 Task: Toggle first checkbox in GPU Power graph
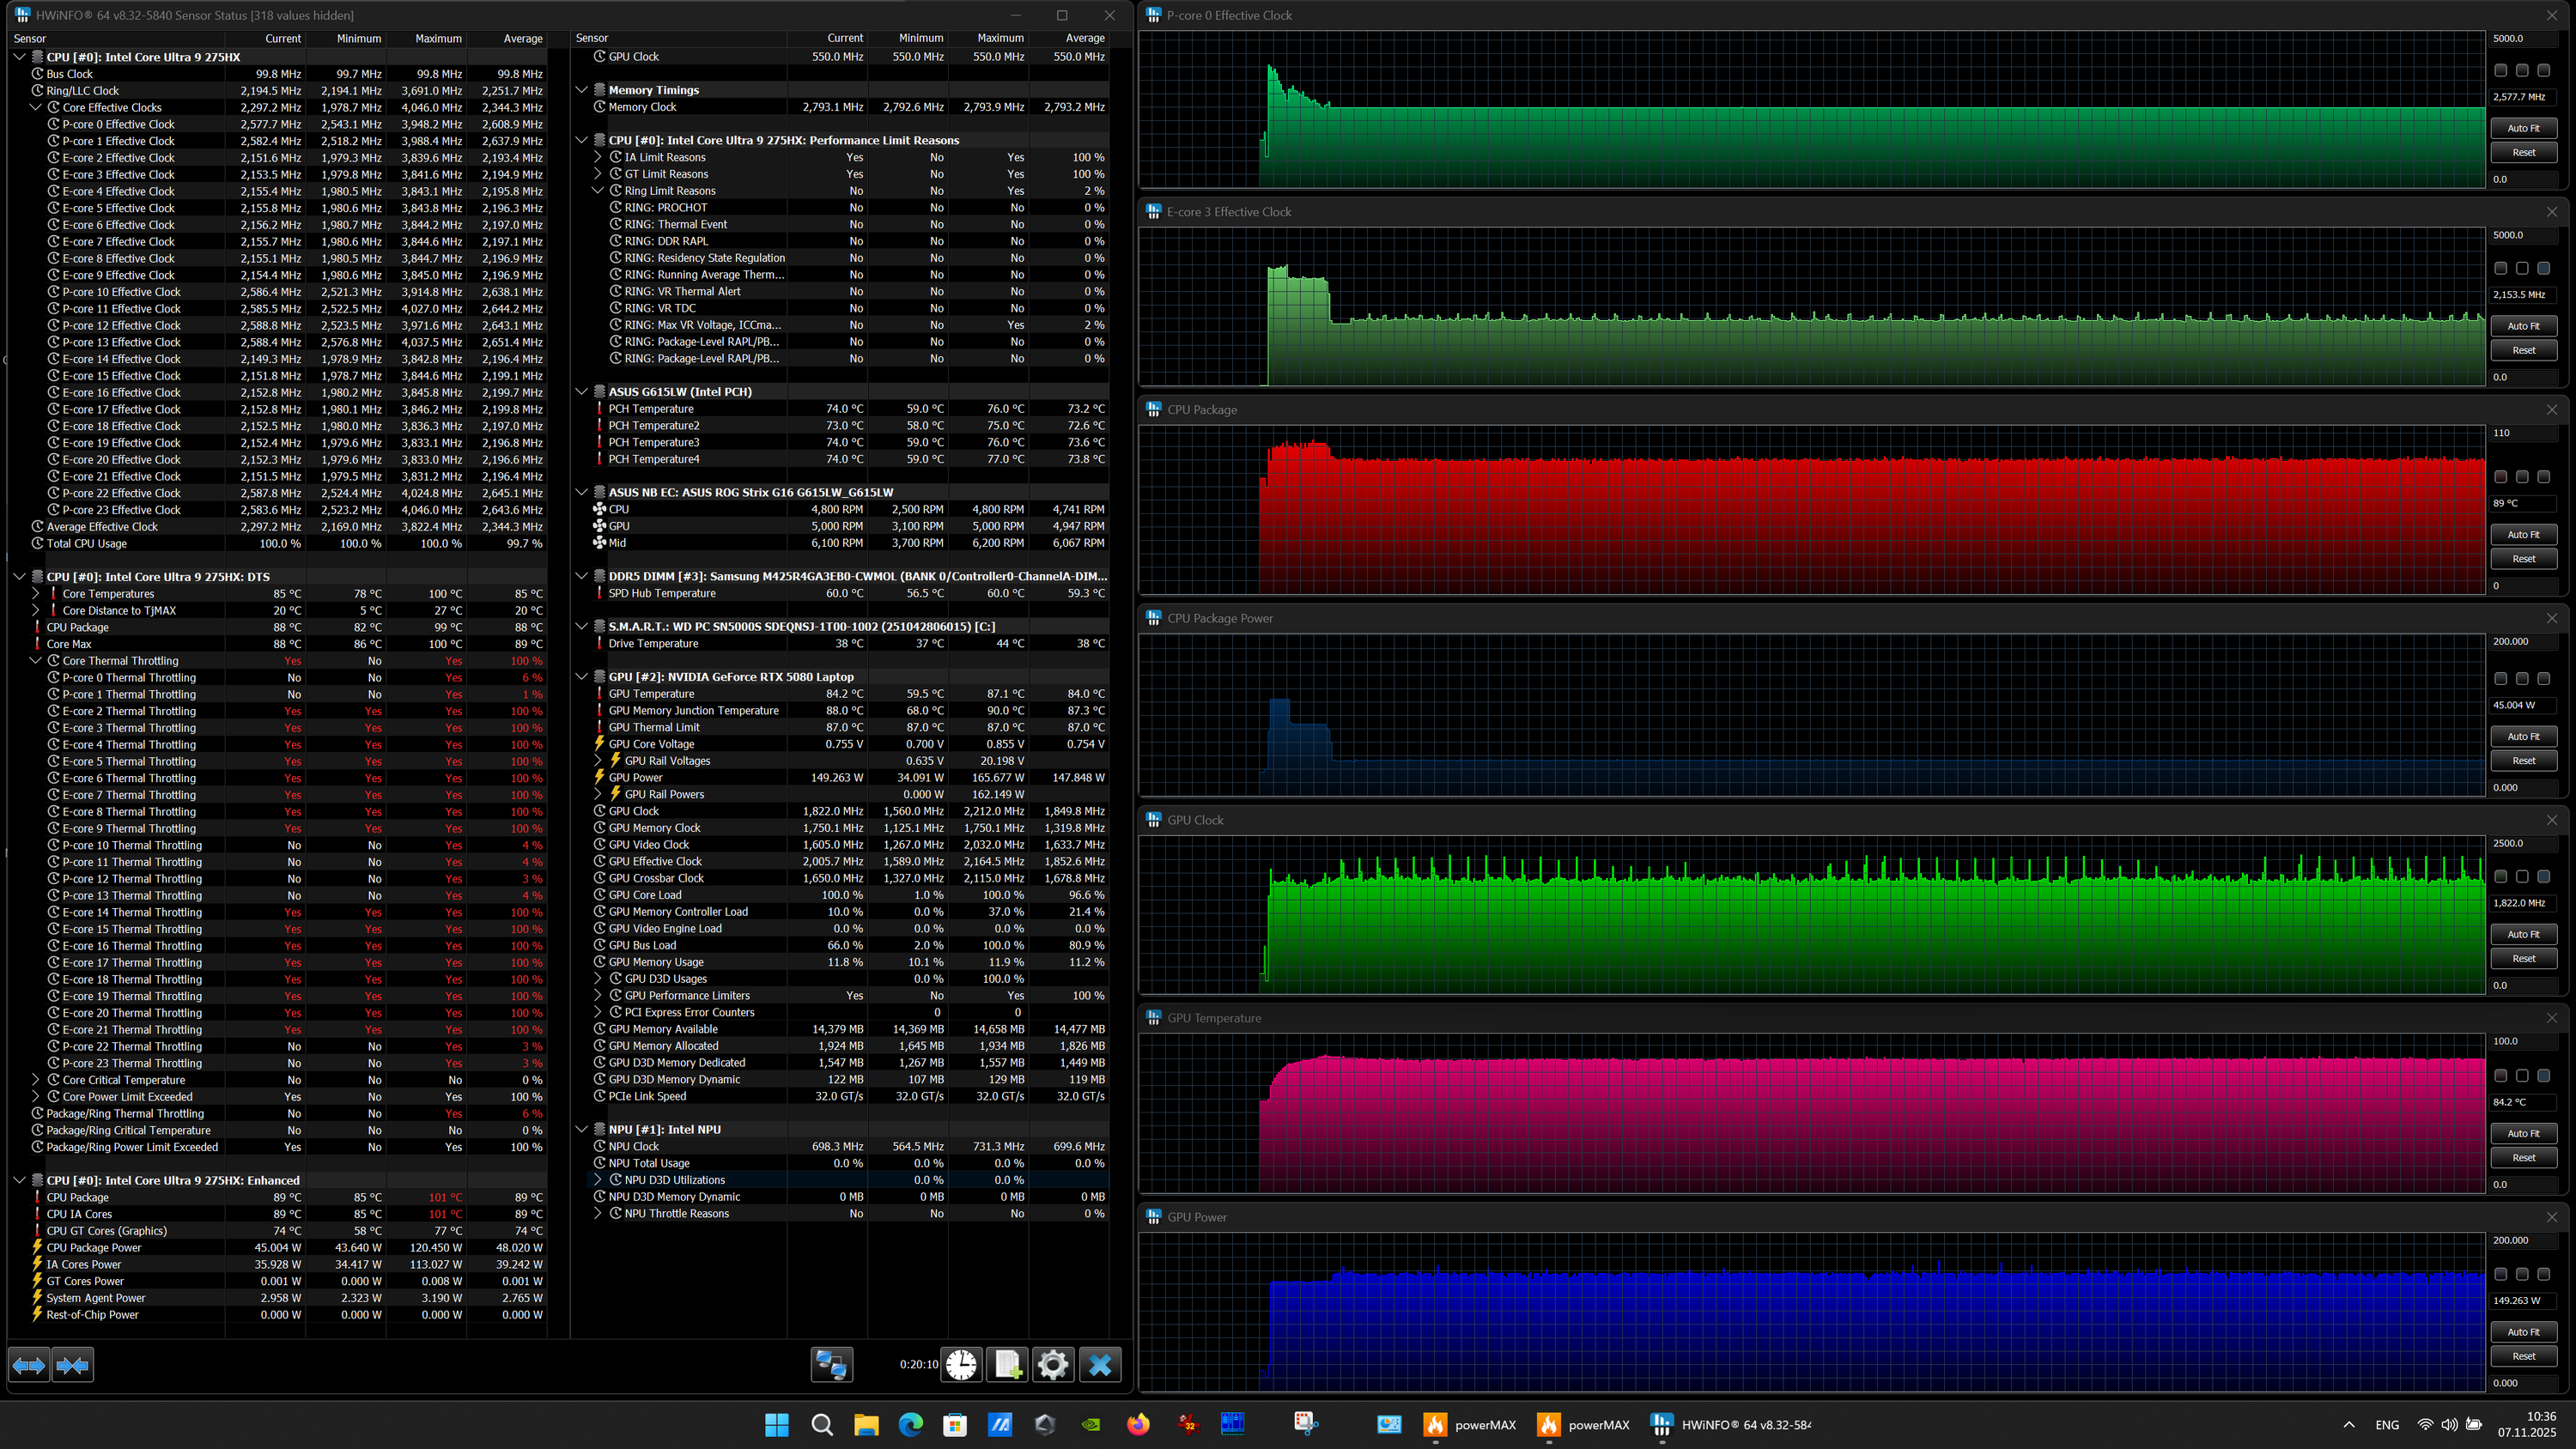point(2501,1274)
